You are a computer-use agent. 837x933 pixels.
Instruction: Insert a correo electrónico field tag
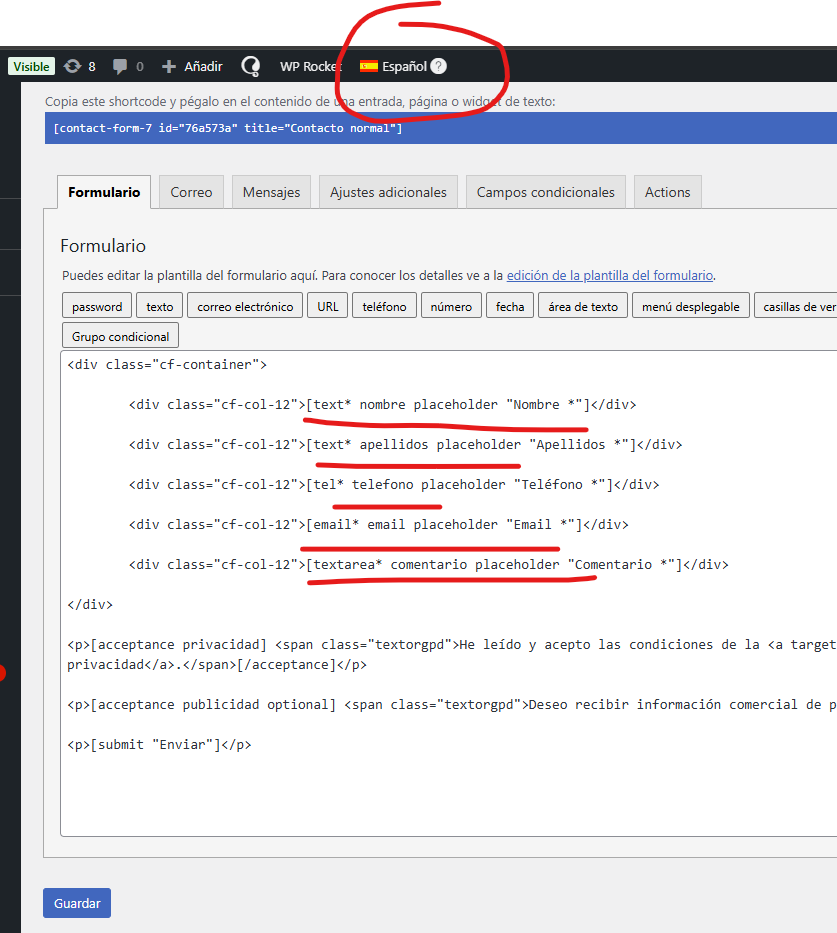[245, 306]
